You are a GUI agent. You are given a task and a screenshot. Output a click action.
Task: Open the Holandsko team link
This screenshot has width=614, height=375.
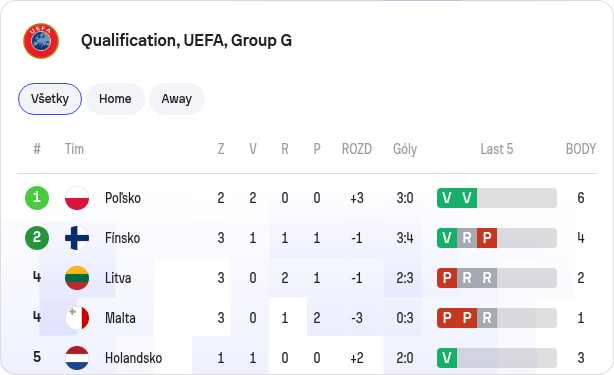click(x=133, y=358)
